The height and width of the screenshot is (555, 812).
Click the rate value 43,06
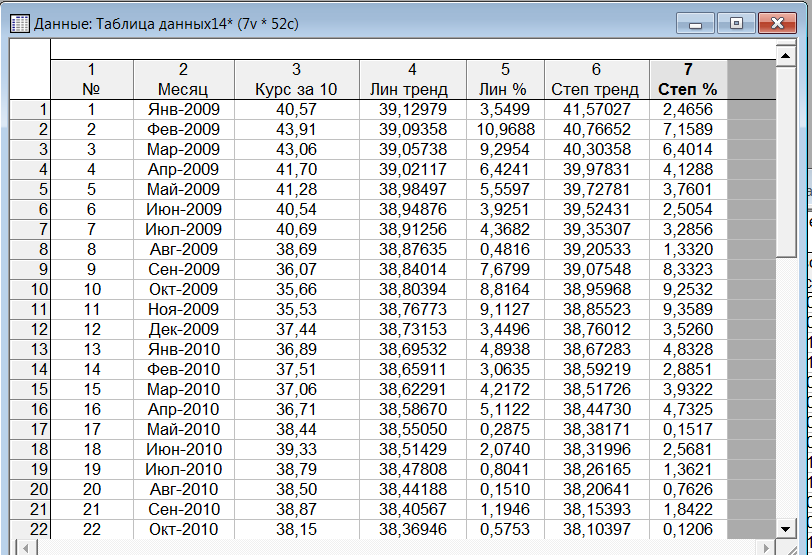297,150
